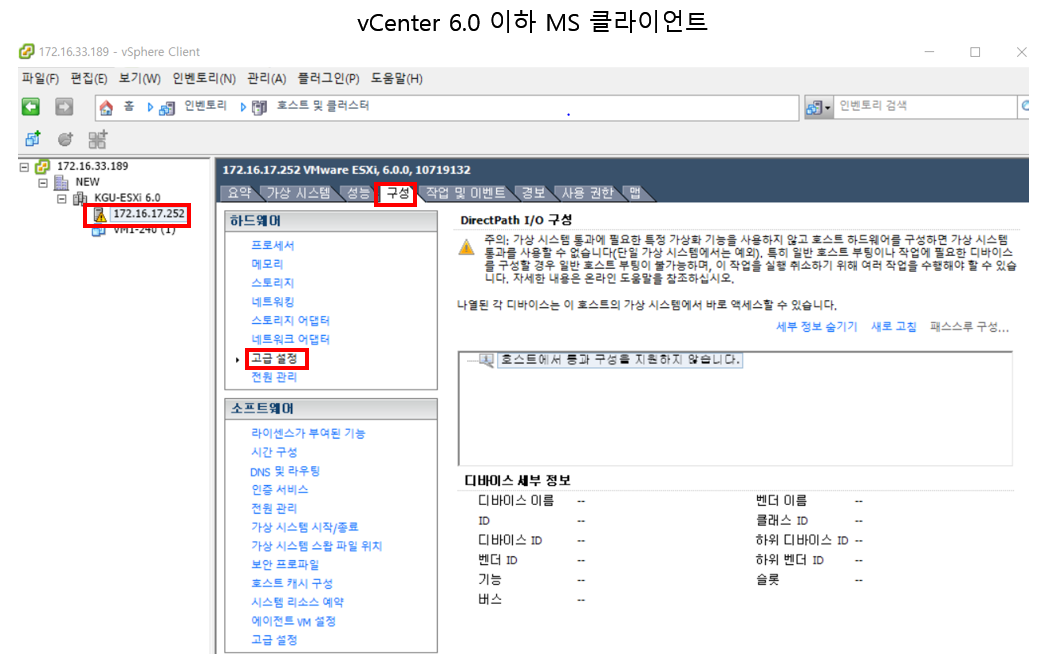Click the 새로 고침 link

893,327
